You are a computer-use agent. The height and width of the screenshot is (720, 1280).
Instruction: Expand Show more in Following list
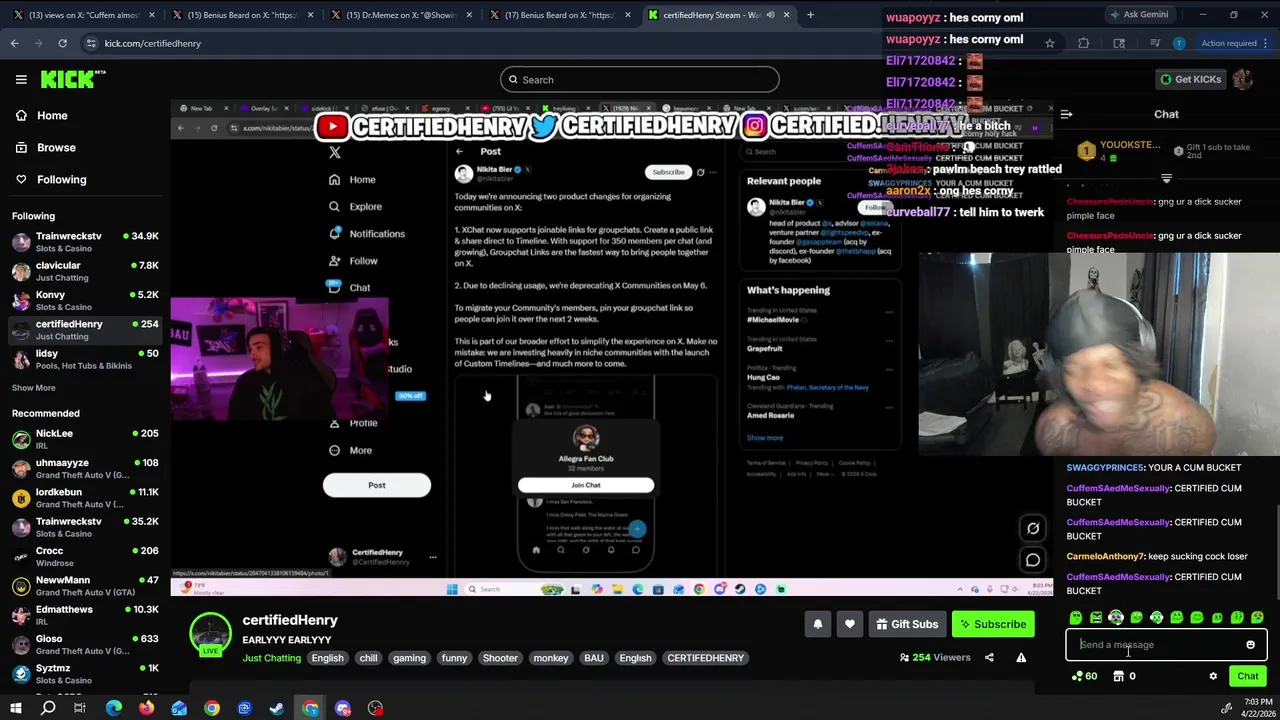34,388
